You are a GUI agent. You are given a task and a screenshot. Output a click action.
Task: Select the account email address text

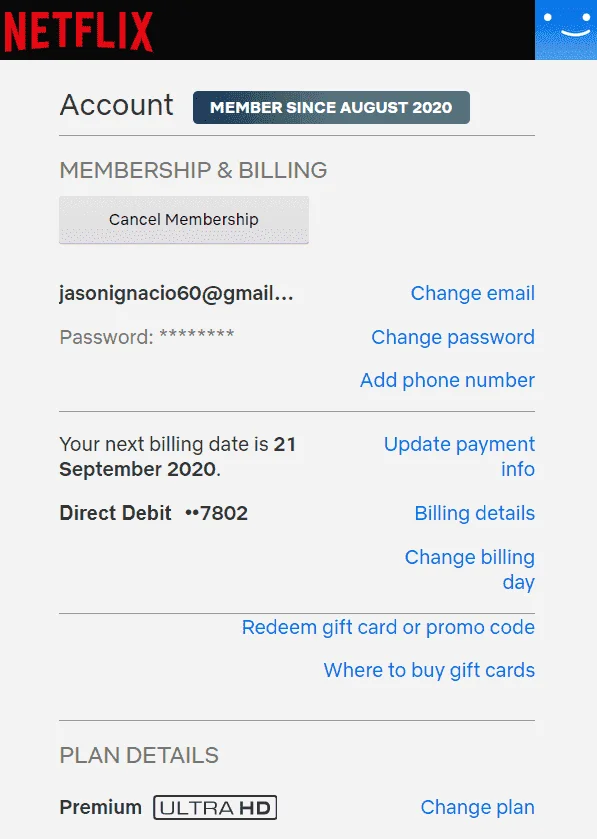(176, 293)
